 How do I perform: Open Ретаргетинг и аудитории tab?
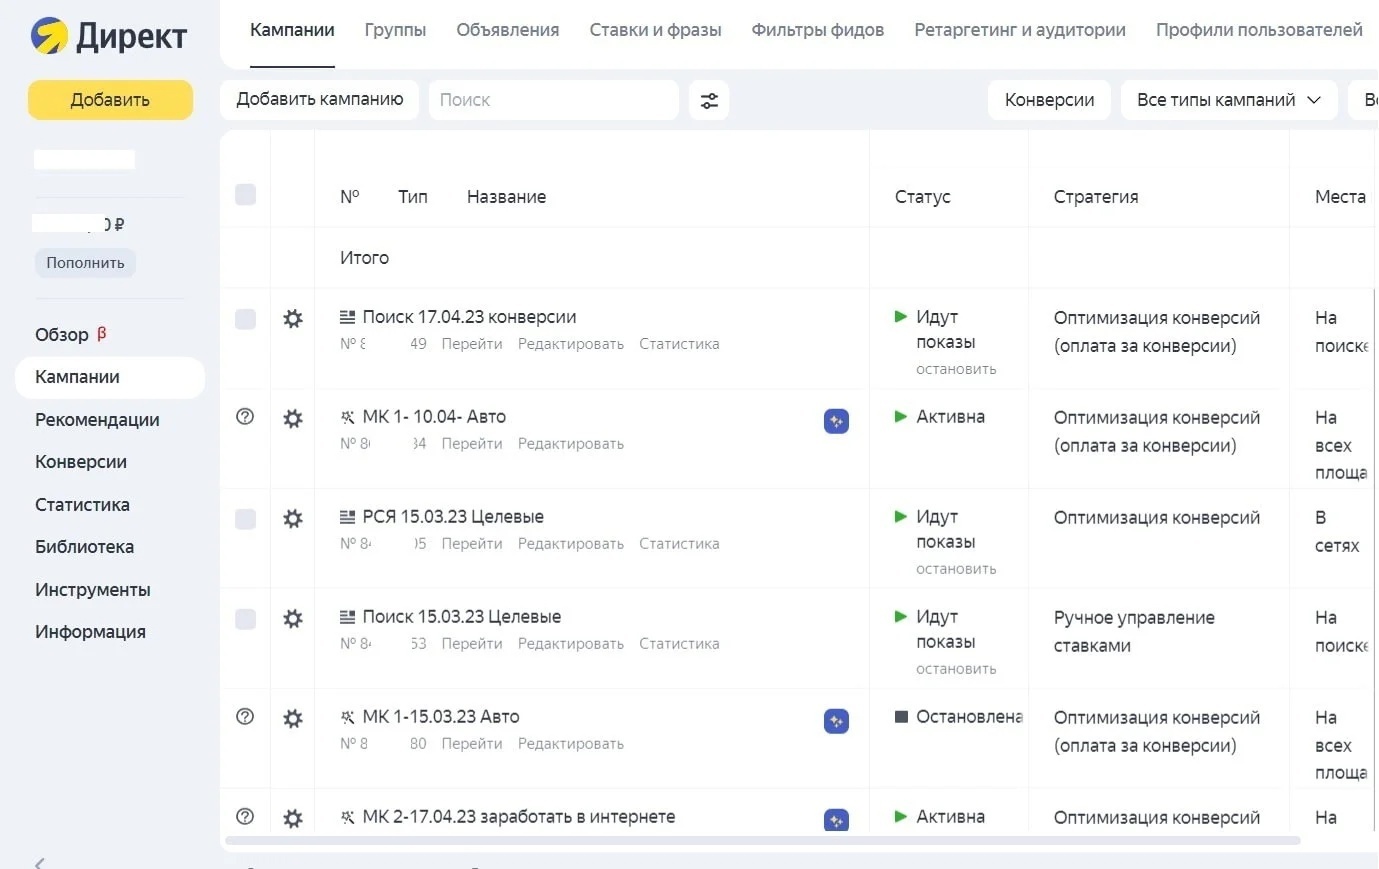1020,30
